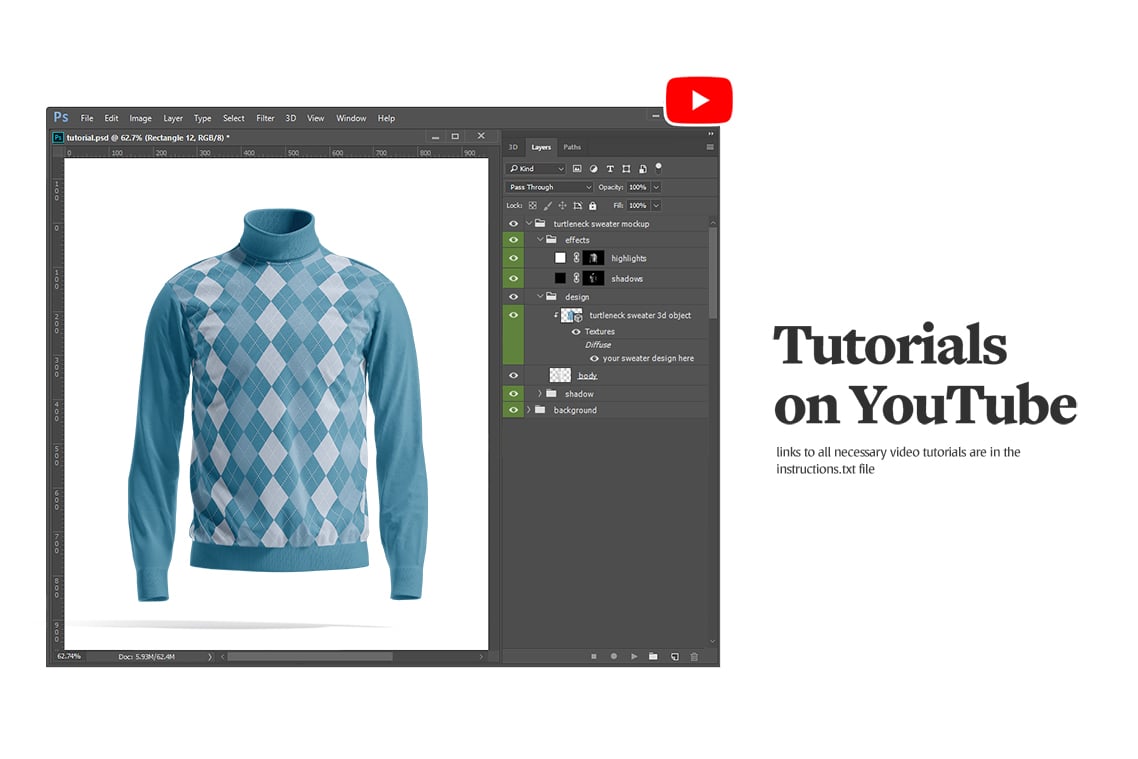
Task: Click the Lock position icon in the Layers panel
Action: pos(563,204)
